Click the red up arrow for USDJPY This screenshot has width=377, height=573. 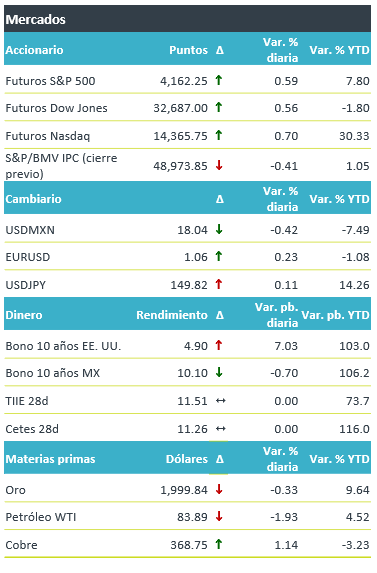click(218, 284)
